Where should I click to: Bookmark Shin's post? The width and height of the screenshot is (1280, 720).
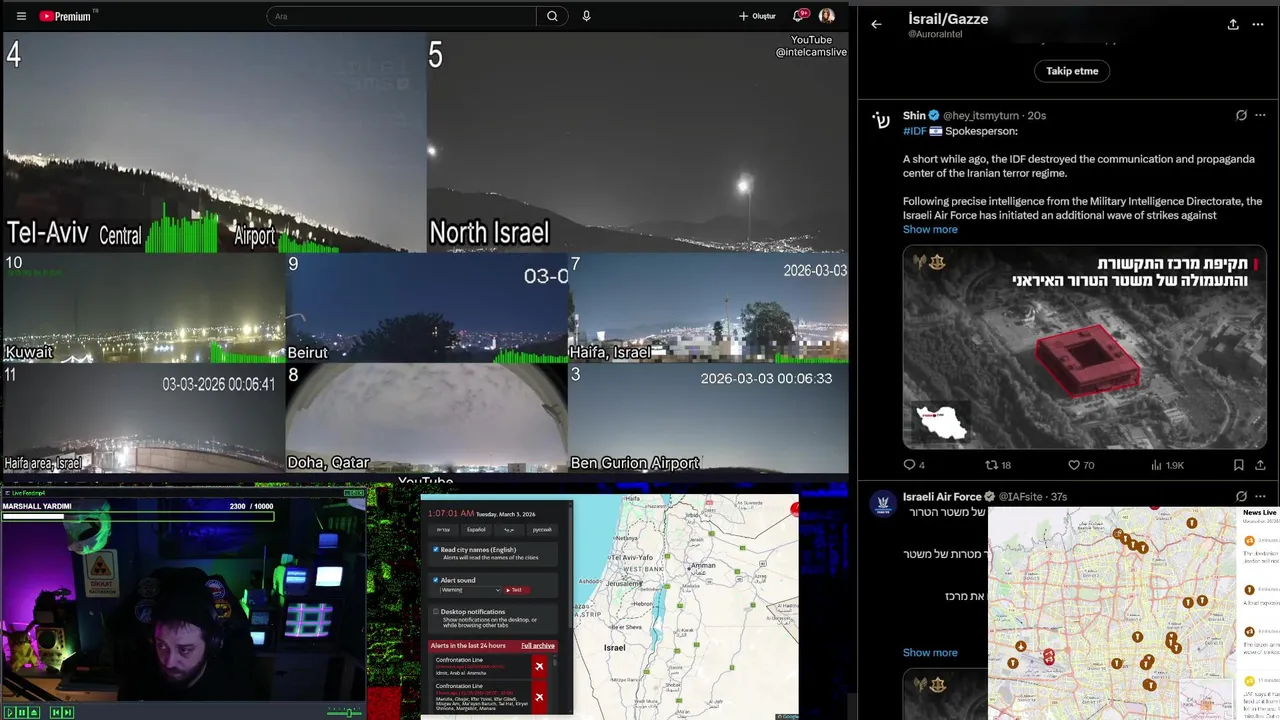point(1238,465)
